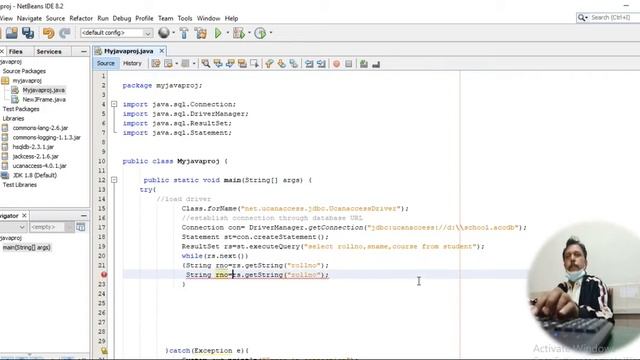Collapse the import block fold on line 4

114,104
